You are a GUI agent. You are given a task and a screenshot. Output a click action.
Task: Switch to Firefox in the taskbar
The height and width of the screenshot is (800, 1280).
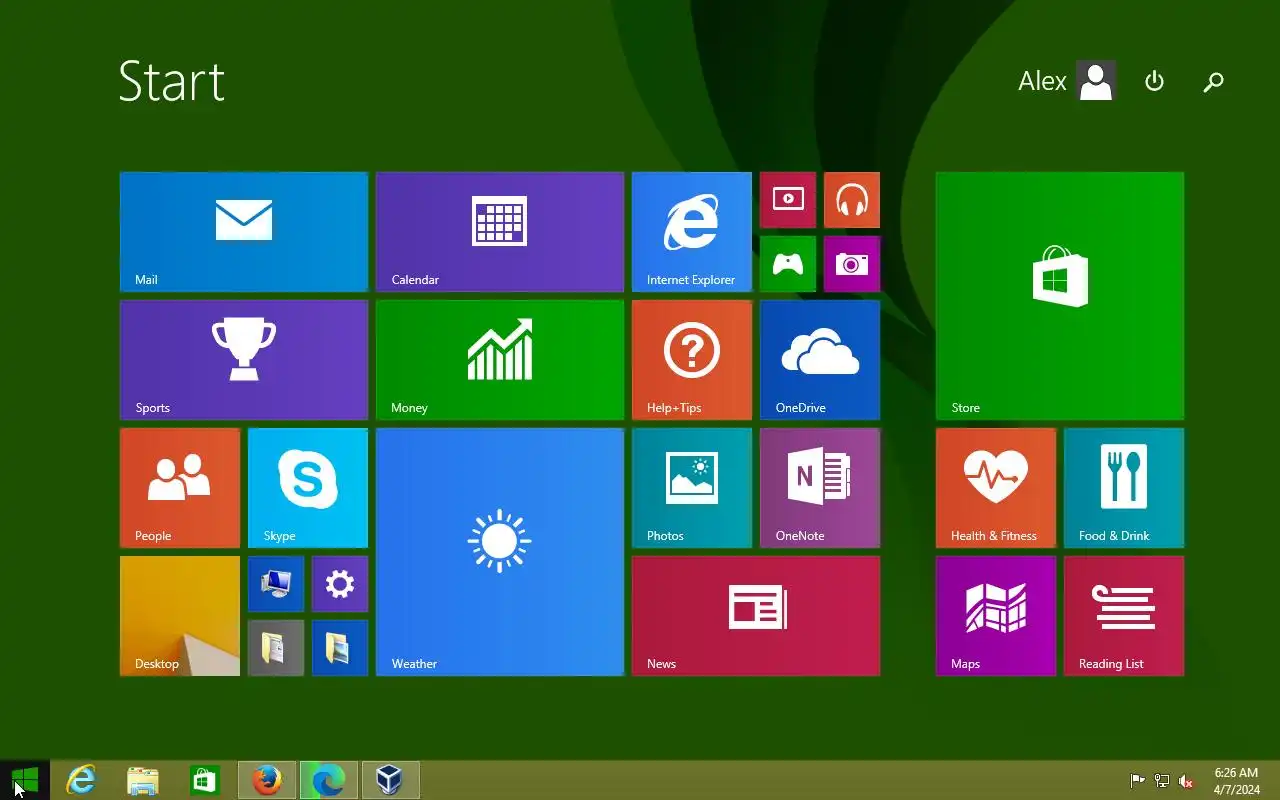[267, 780]
